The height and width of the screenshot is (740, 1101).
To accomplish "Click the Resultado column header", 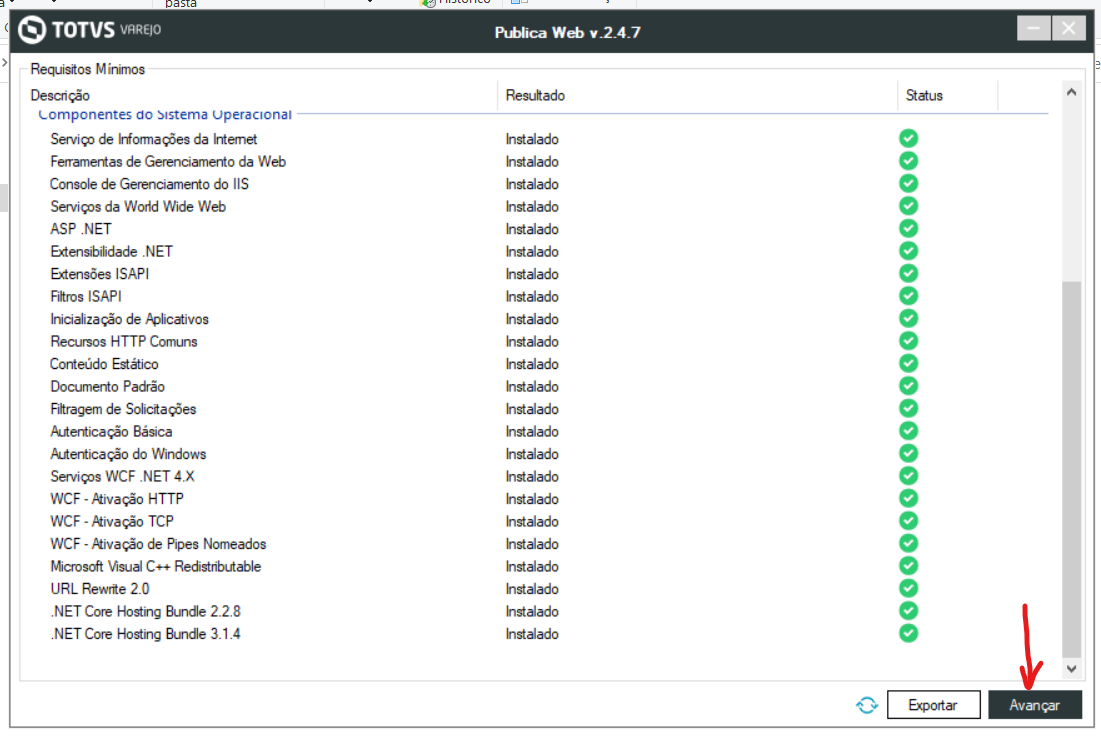I will [535, 95].
